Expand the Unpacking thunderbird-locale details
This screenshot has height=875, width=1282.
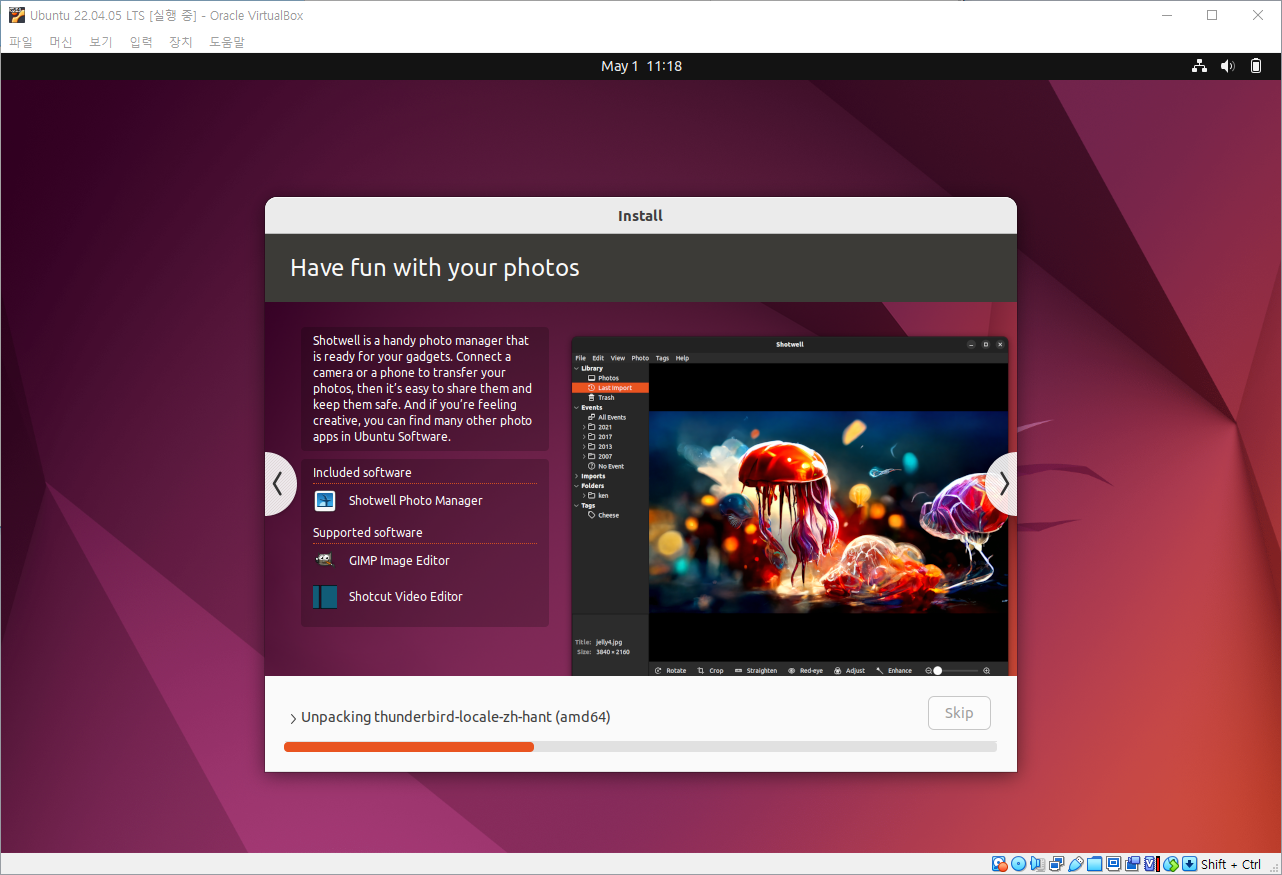(293, 718)
